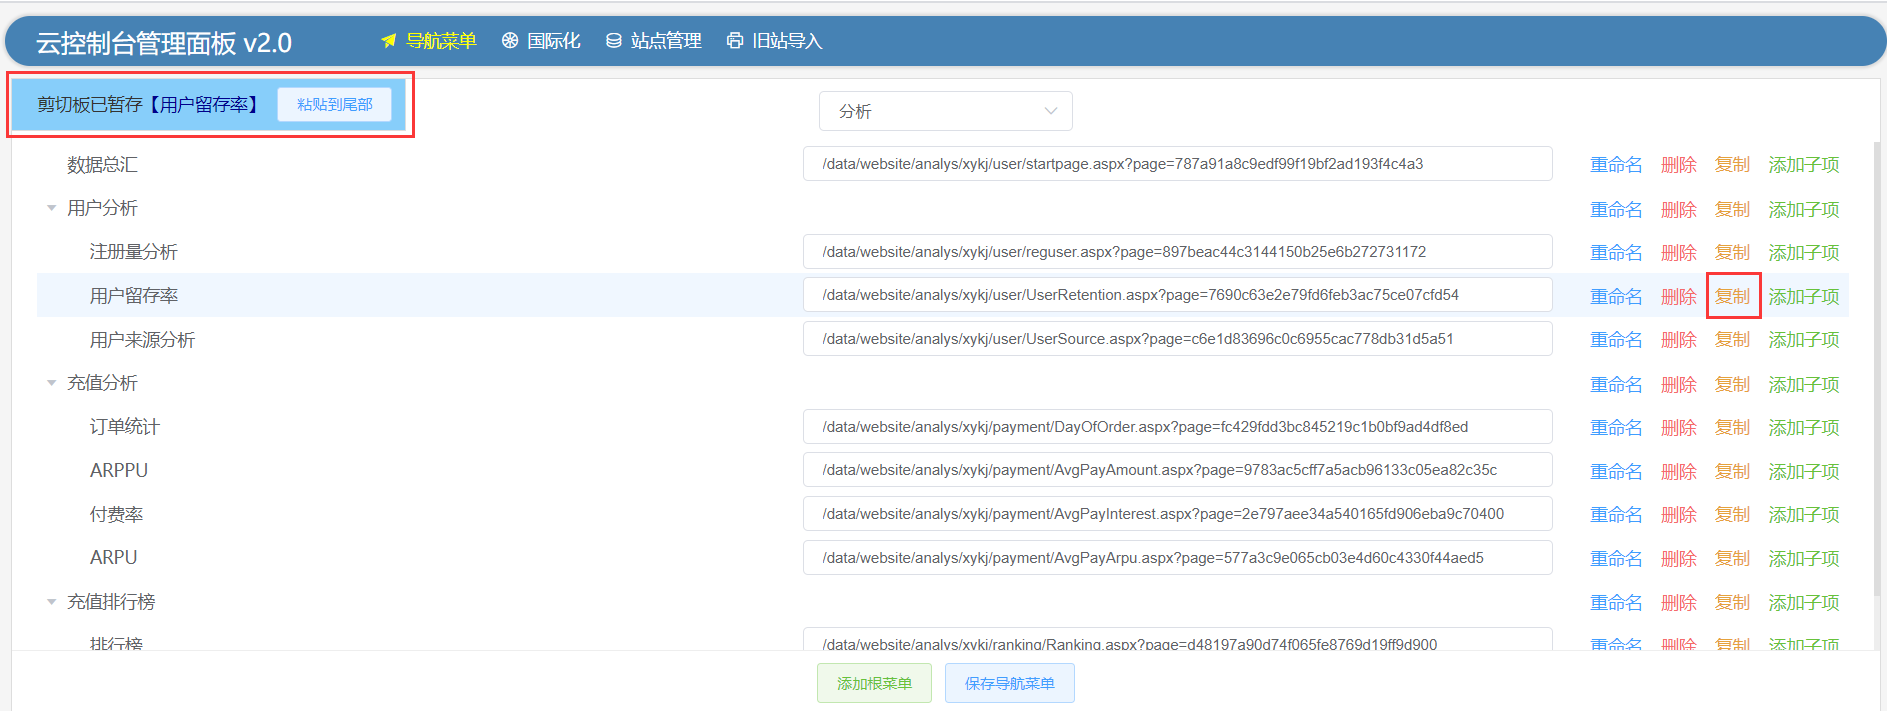Open the 分析 dropdown selector

click(x=945, y=111)
